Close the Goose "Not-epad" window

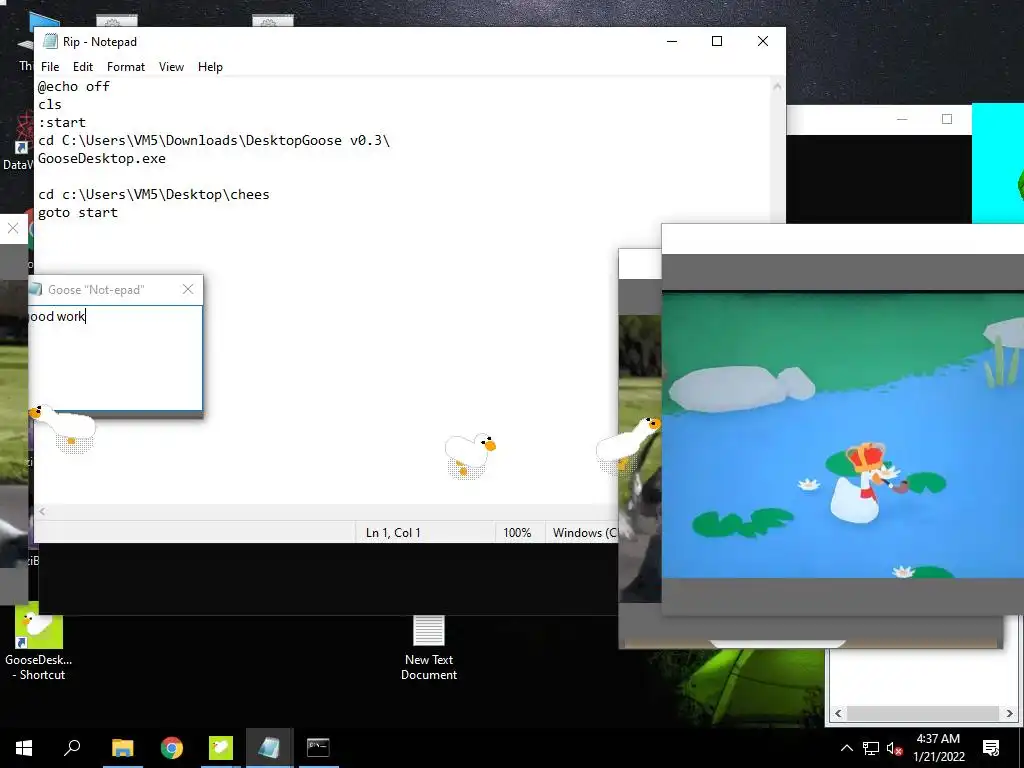pos(188,289)
